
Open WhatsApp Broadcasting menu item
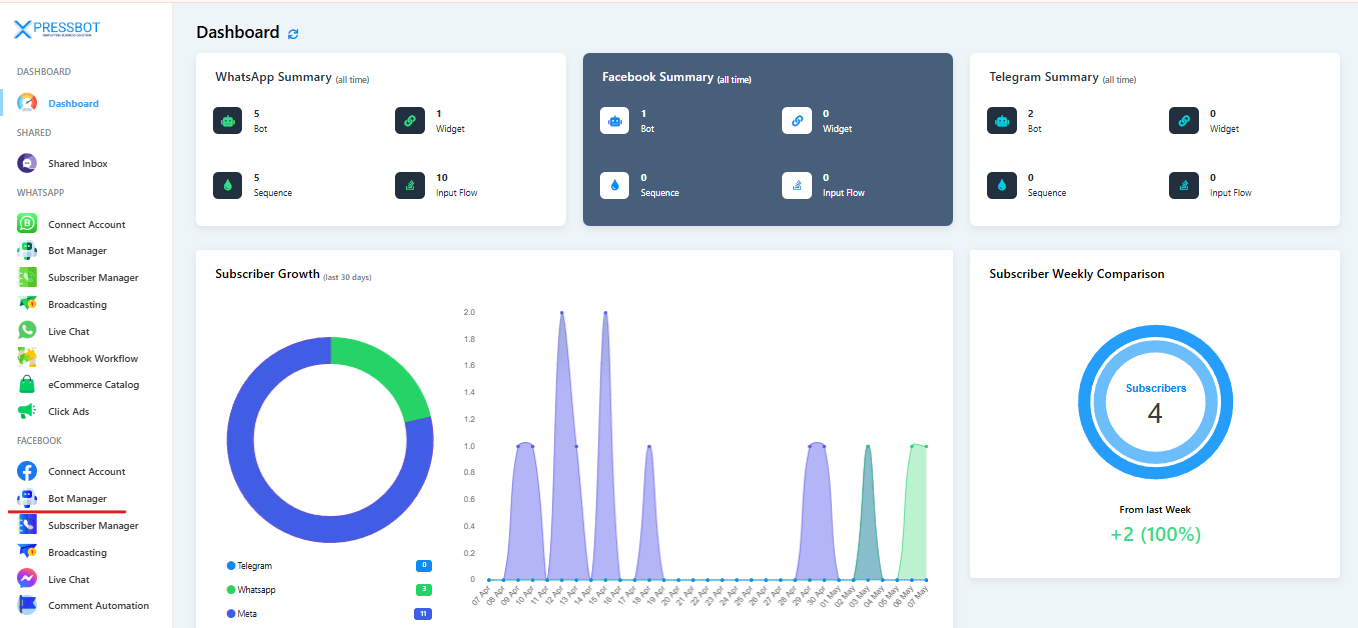click(77, 304)
